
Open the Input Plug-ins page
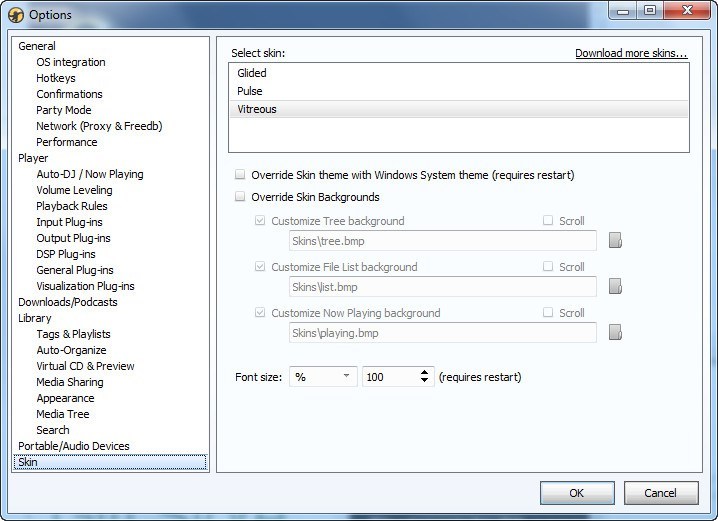click(x=69, y=223)
